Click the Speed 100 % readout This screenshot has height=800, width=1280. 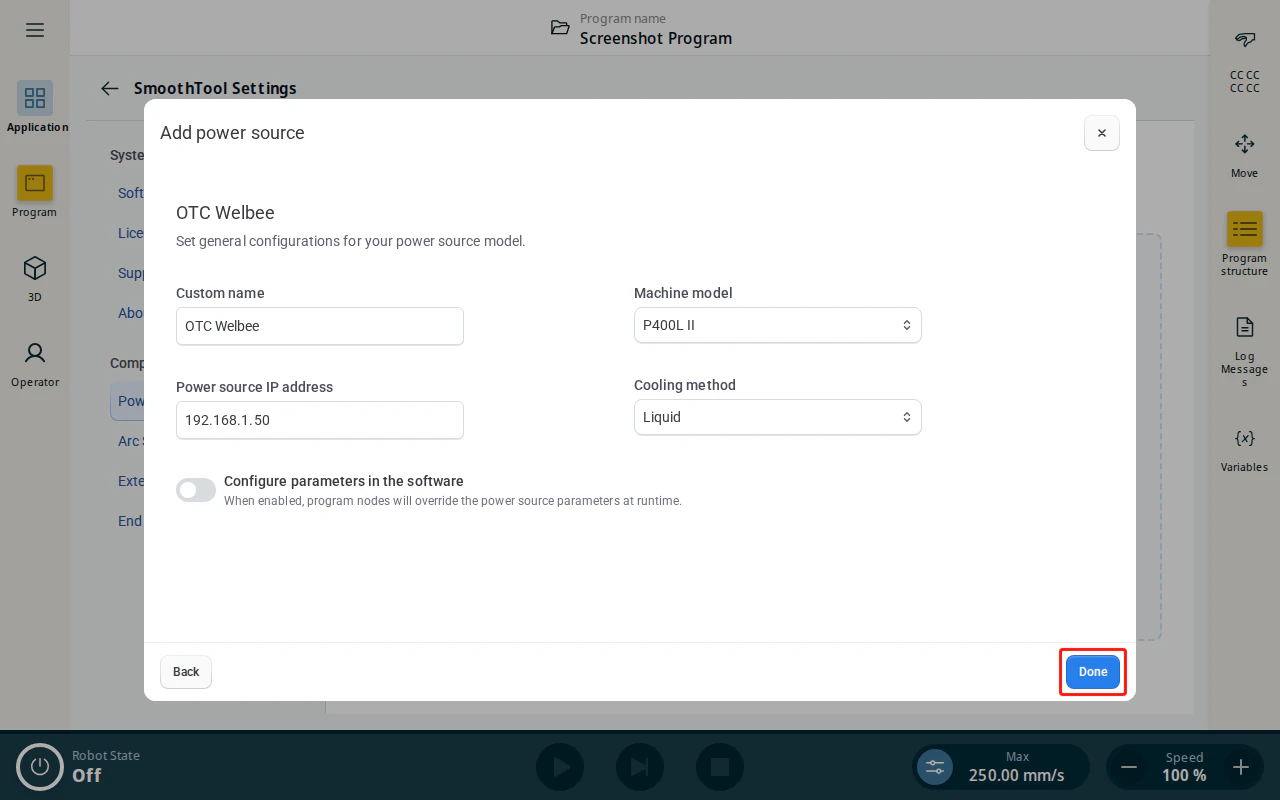pos(1184,767)
